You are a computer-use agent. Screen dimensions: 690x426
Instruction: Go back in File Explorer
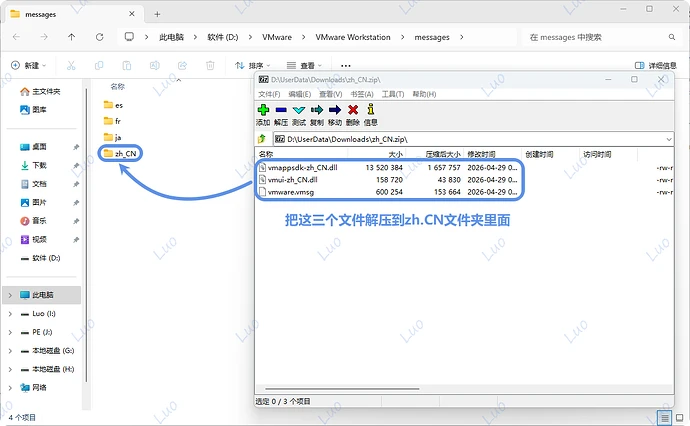tap(16, 37)
